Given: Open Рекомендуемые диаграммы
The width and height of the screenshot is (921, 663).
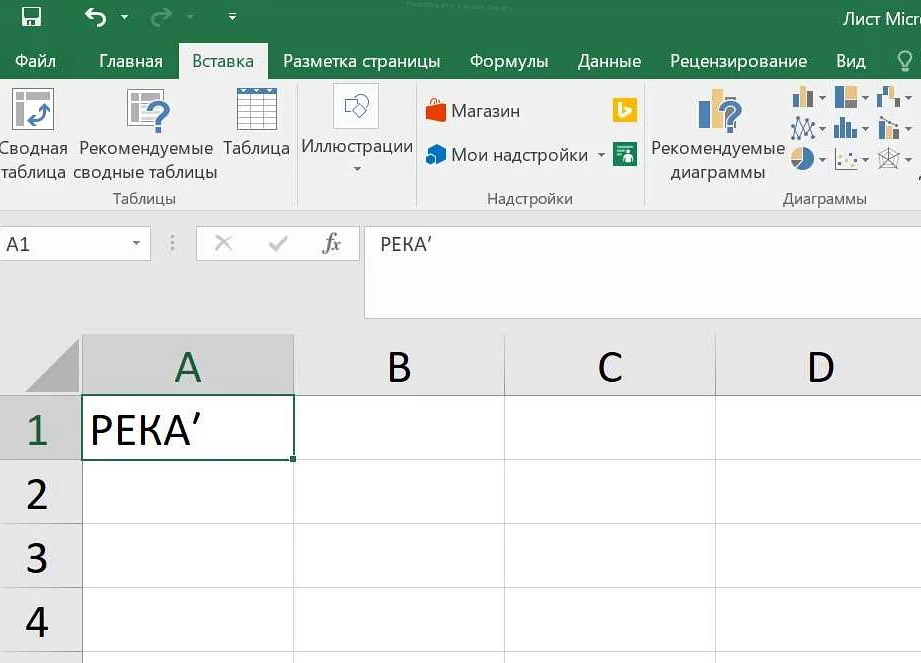Looking at the screenshot, I should coord(718,135).
